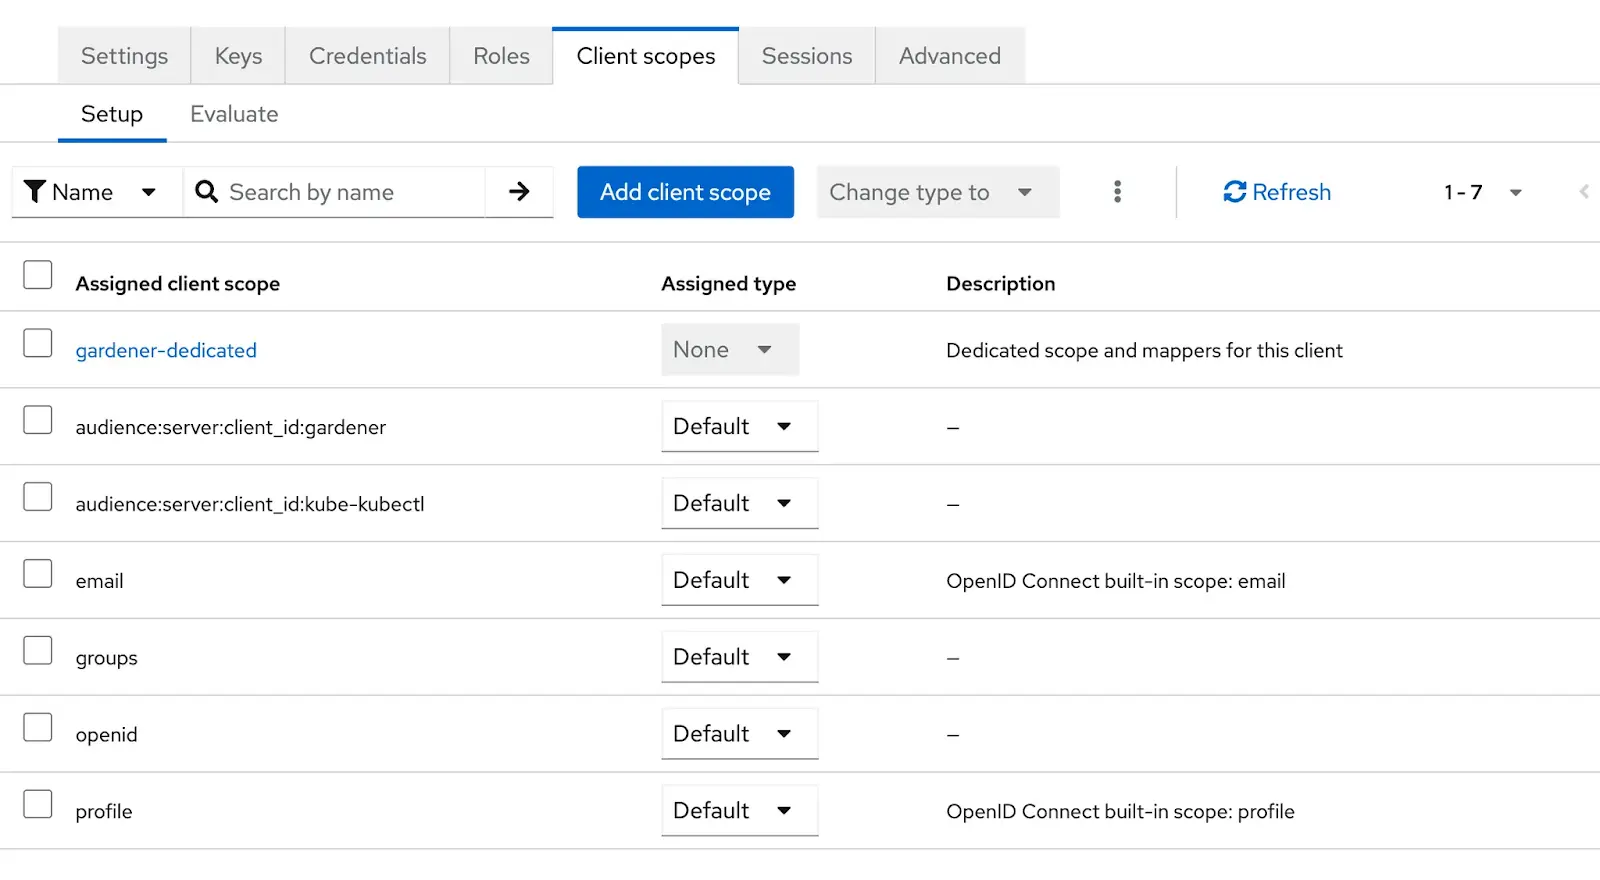Select the Client scopes tab
This screenshot has width=1600, height=880.
pyautogui.click(x=646, y=56)
